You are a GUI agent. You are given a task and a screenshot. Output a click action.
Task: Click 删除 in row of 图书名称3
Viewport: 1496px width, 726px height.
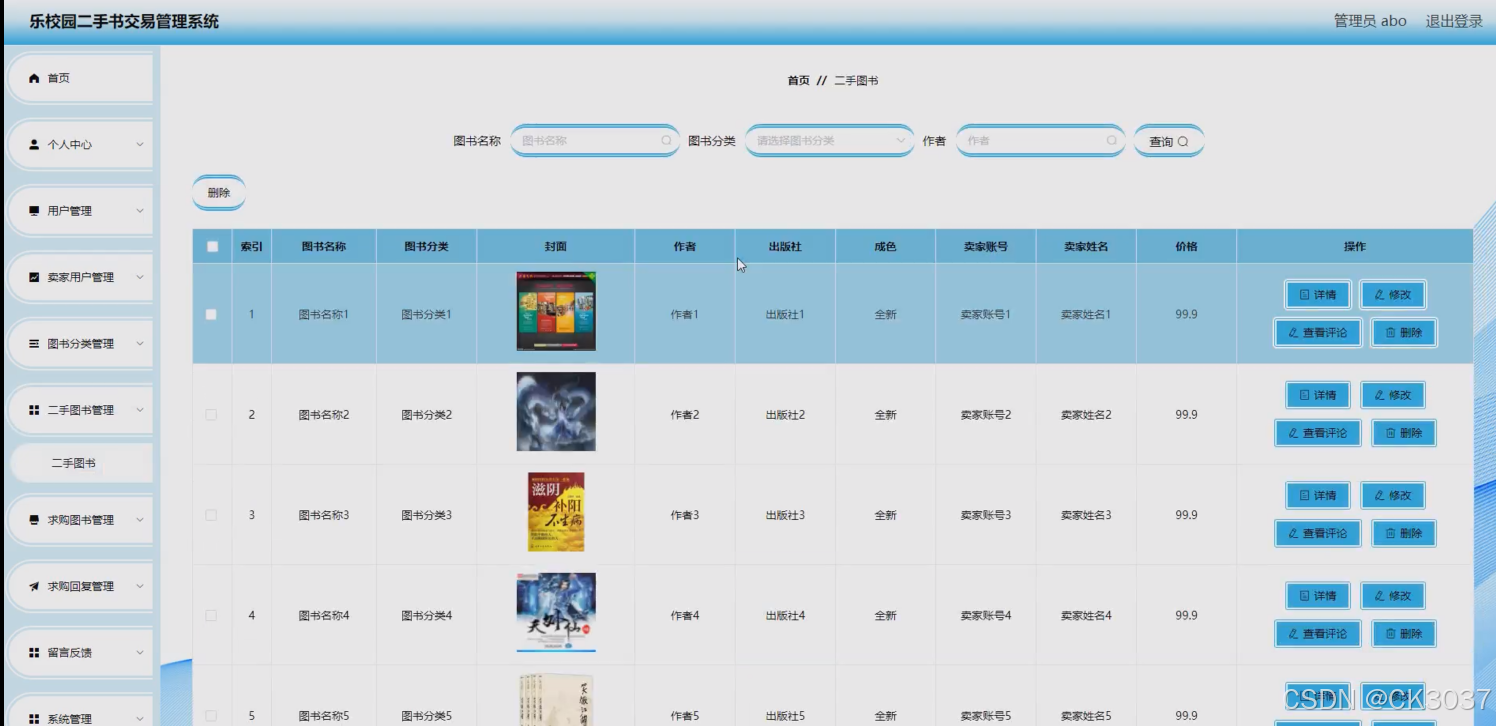coord(1404,533)
